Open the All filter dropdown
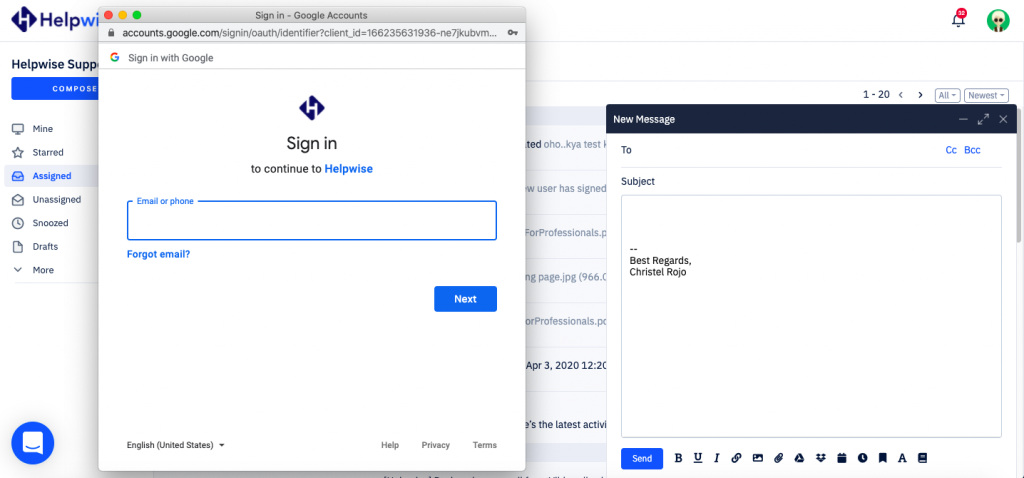 coord(948,95)
